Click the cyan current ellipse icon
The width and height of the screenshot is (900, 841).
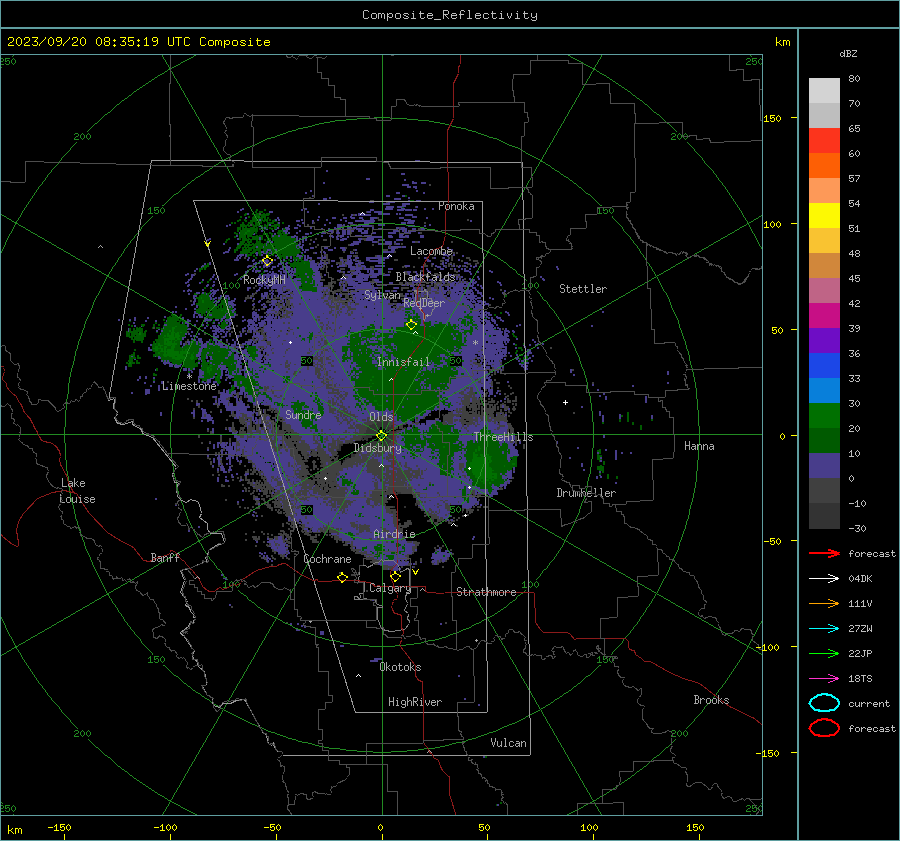[x=824, y=703]
